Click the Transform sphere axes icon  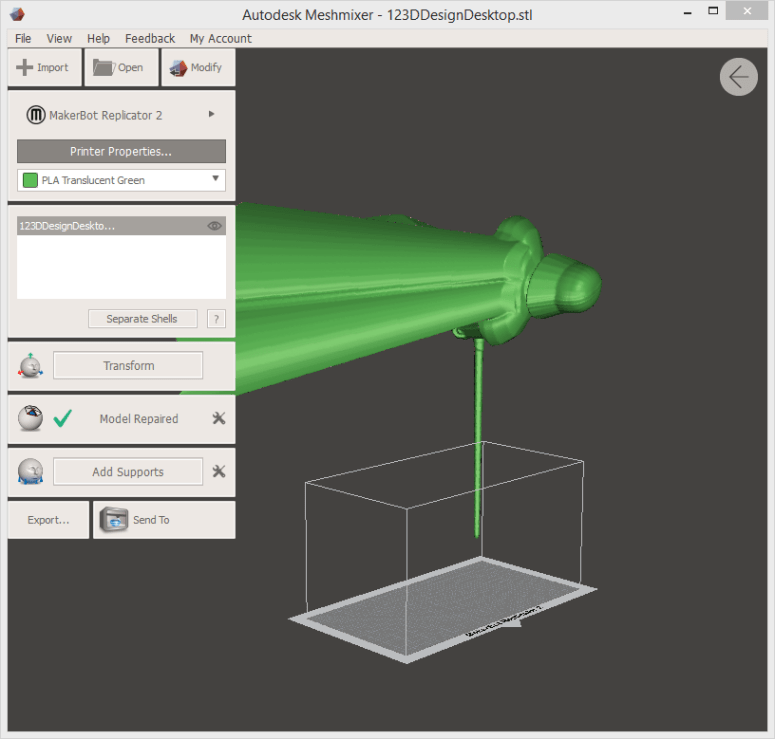point(30,366)
